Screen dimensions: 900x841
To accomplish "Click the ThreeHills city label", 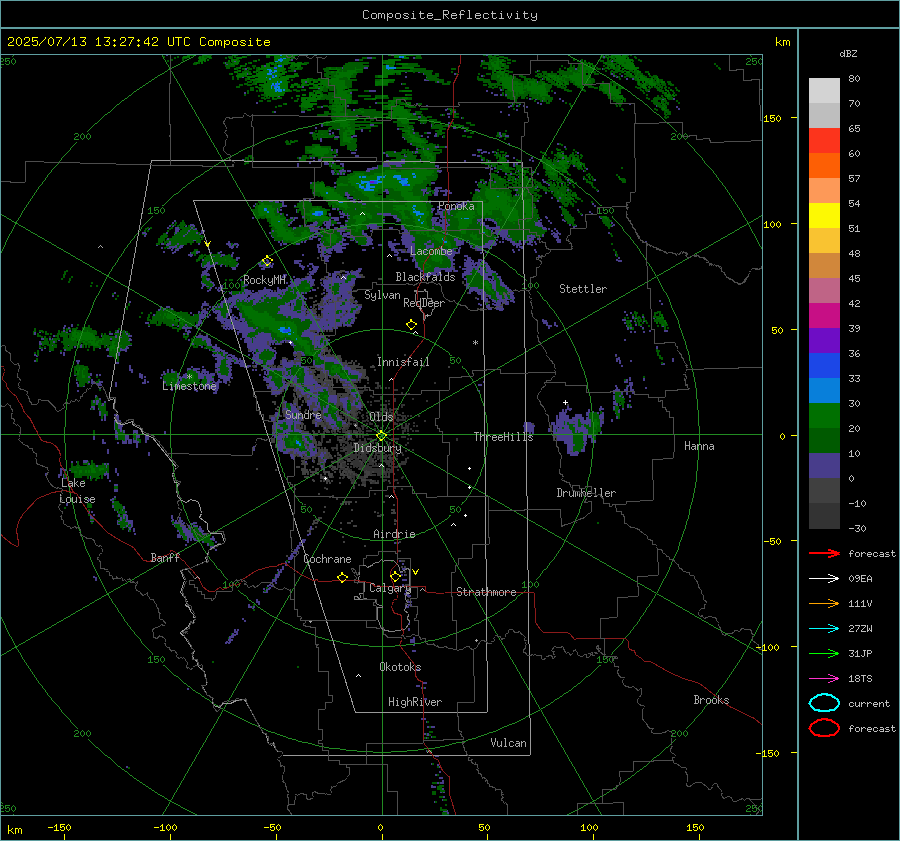I will (x=503, y=437).
